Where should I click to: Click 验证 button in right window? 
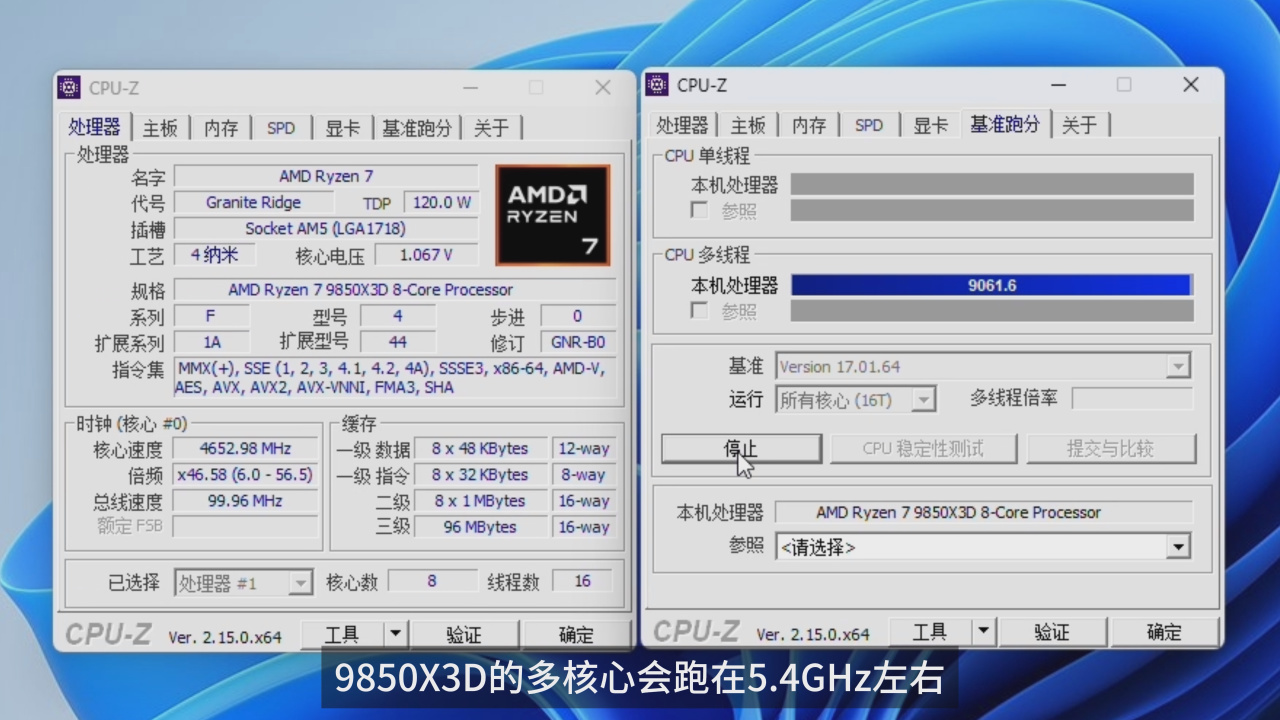pyautogui.click(x=1052, y=632)
